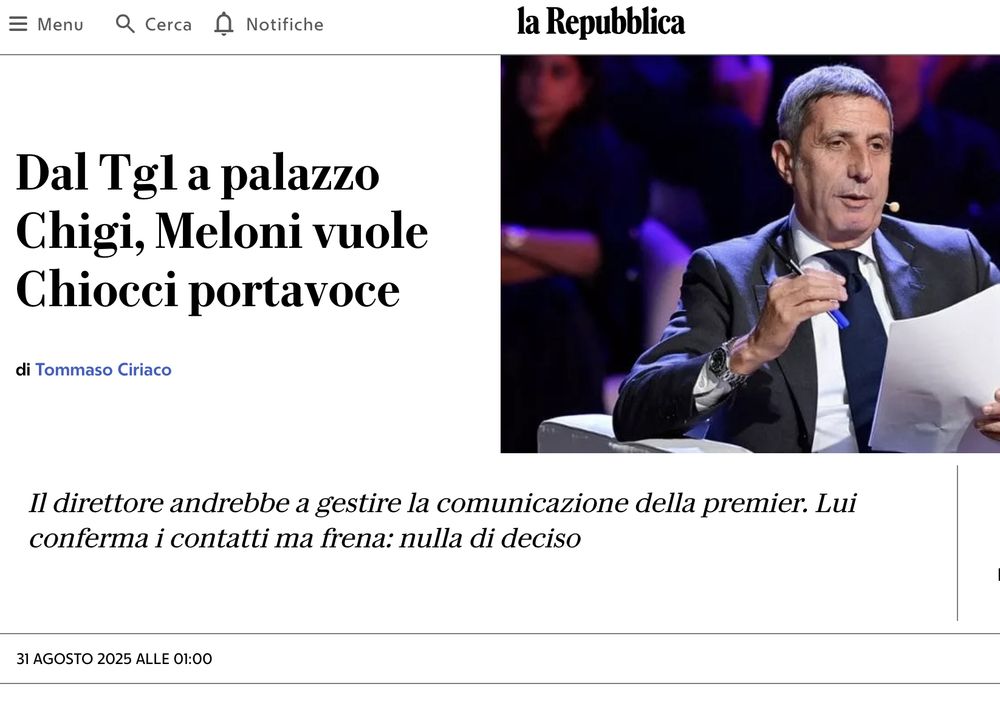Click the magnifying glass search icon
Viewport: 1000px width, 712px height.
pos(125,24)
